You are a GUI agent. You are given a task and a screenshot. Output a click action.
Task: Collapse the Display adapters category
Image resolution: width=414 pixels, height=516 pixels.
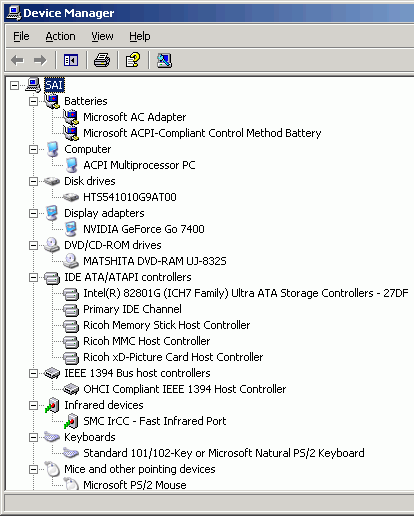(x=33, y=213)
